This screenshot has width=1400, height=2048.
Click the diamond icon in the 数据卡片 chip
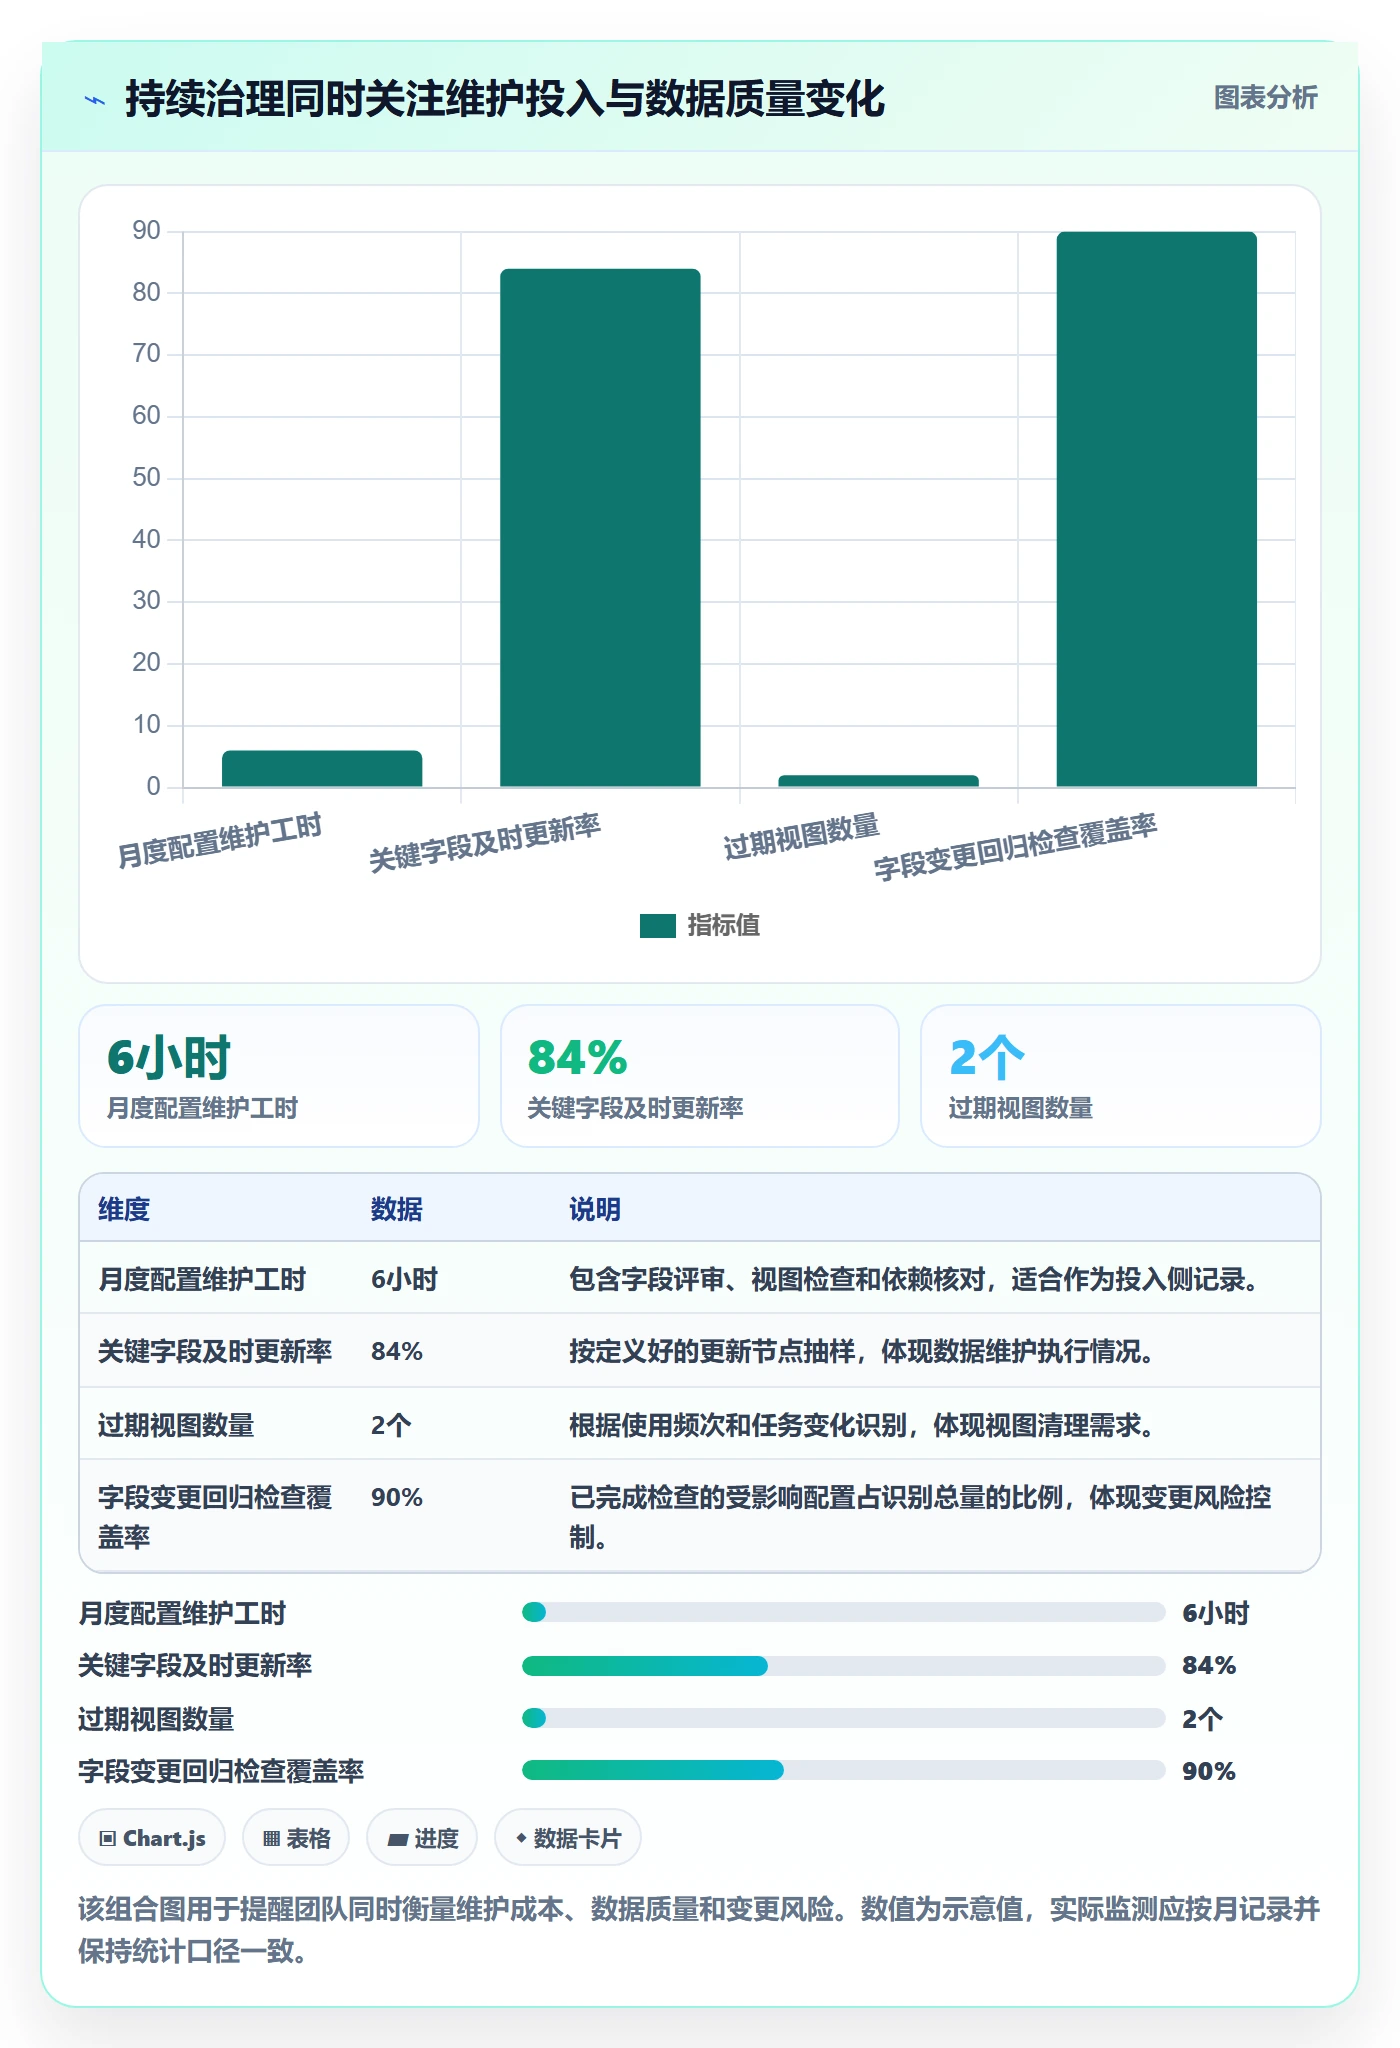[x=521, y=1838]
